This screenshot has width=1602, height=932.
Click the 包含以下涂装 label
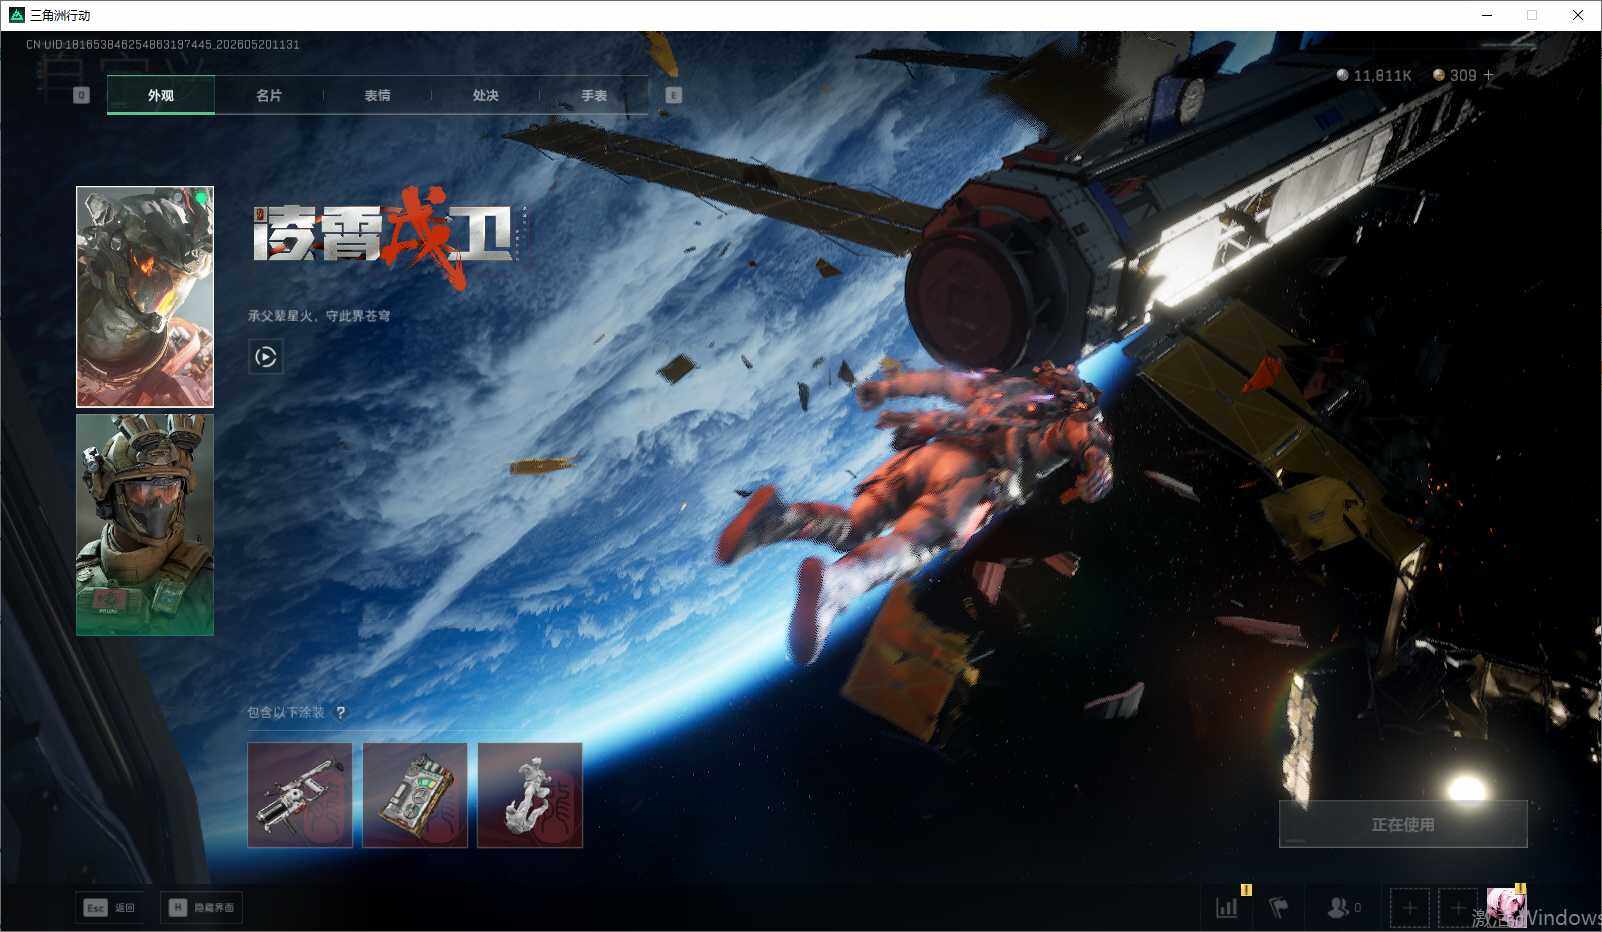click(x=286, y=712)
